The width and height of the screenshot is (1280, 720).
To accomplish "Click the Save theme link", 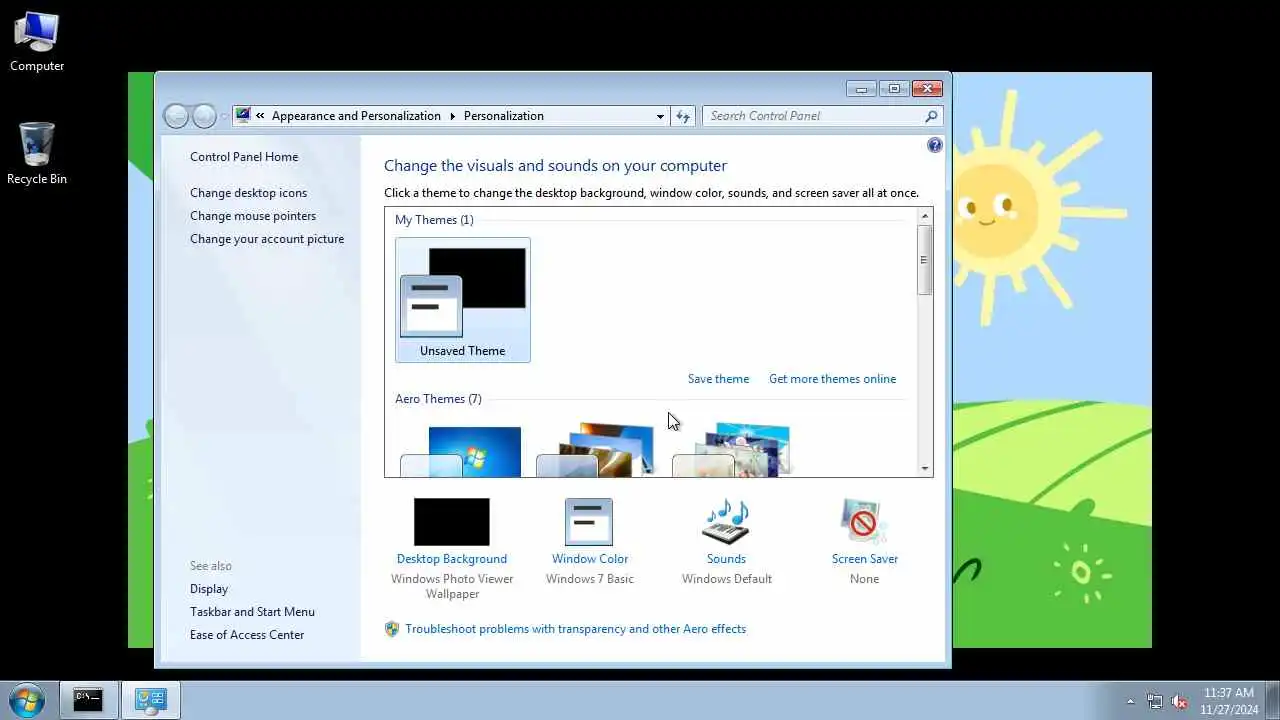I will [x=718, y=379].
